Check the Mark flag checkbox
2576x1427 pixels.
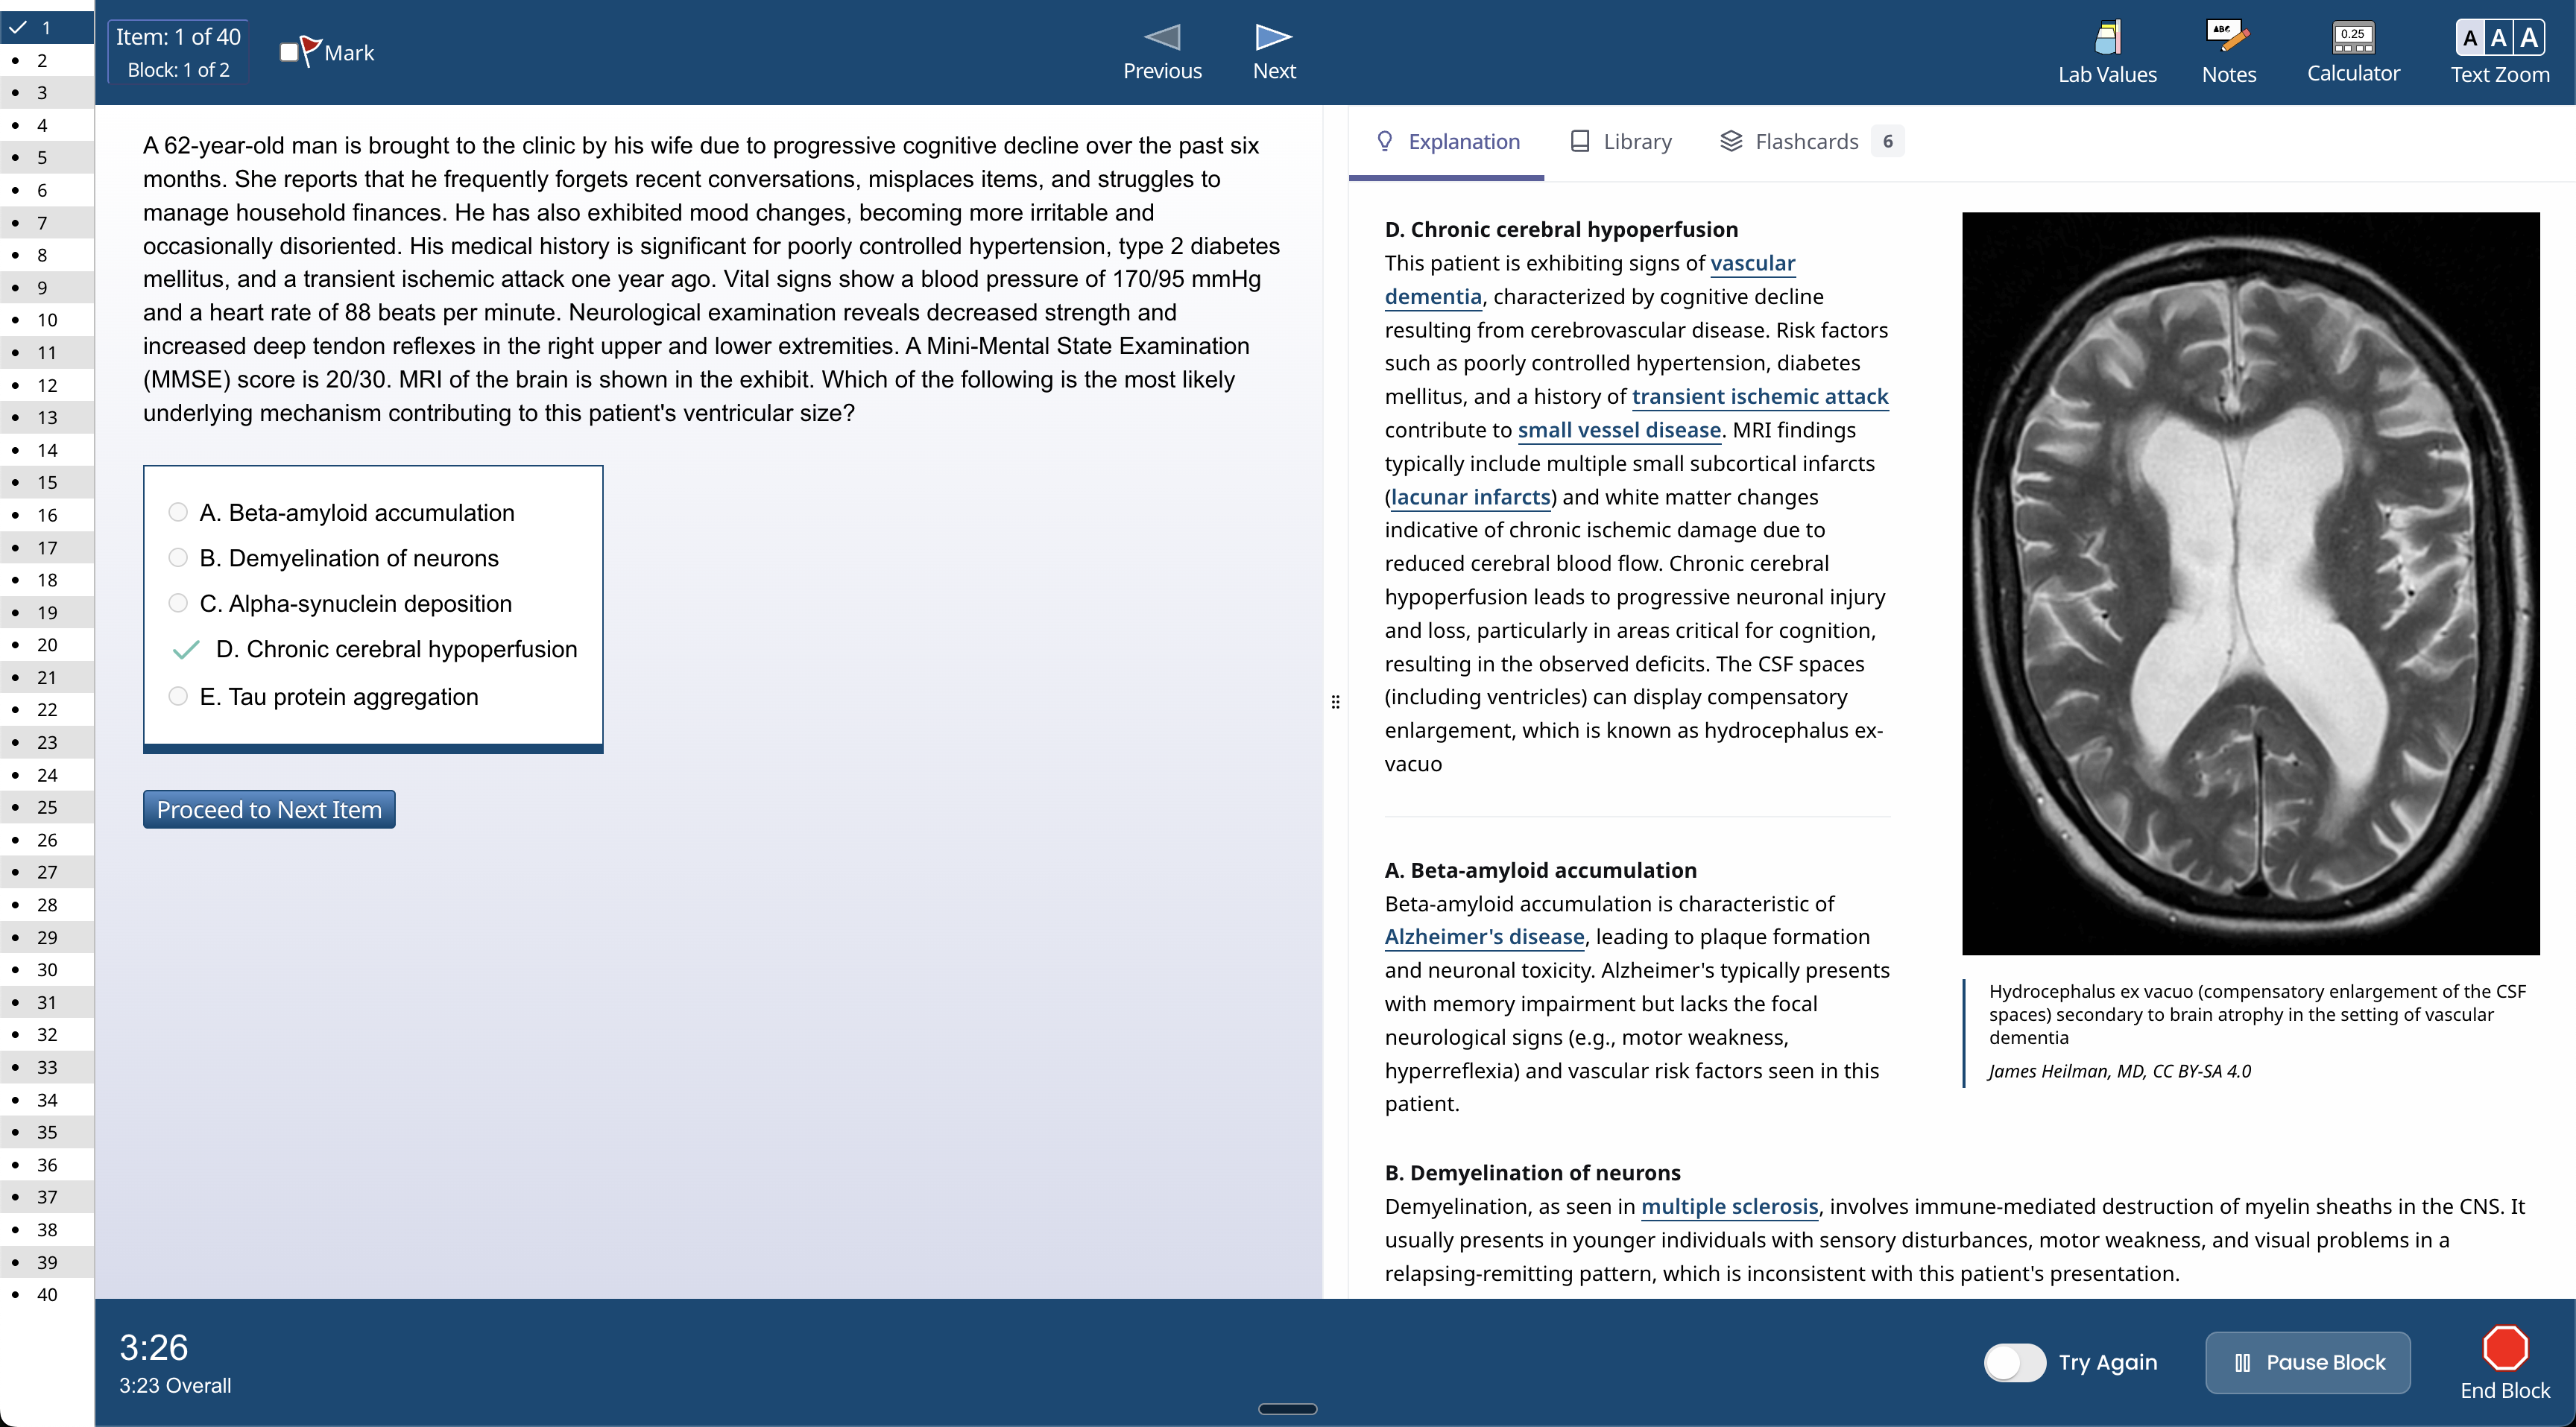[x=289, y=52]
